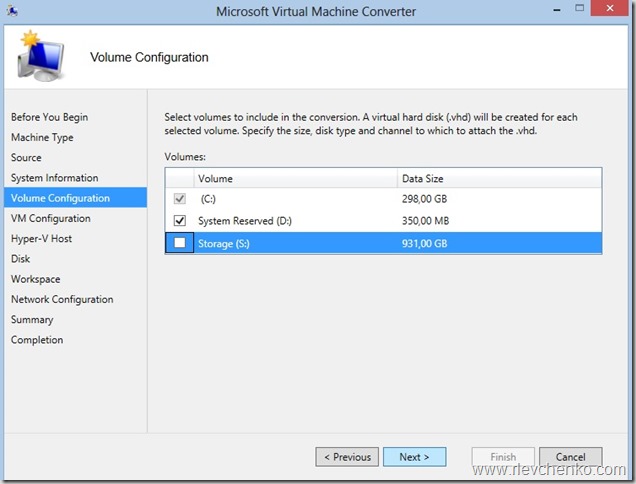
Task: Click the 931,00 GB data size cell
Action: pos(424,243)
